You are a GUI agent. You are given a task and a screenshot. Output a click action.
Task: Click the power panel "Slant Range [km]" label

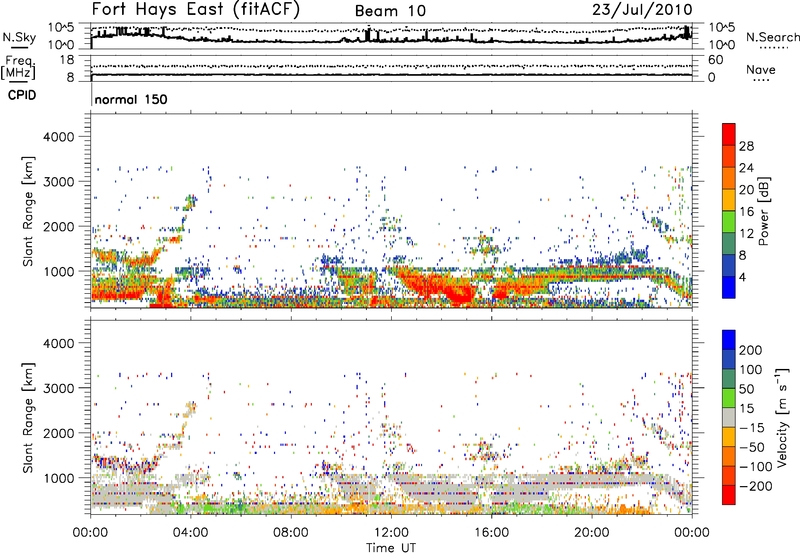[x=28, y=211]
